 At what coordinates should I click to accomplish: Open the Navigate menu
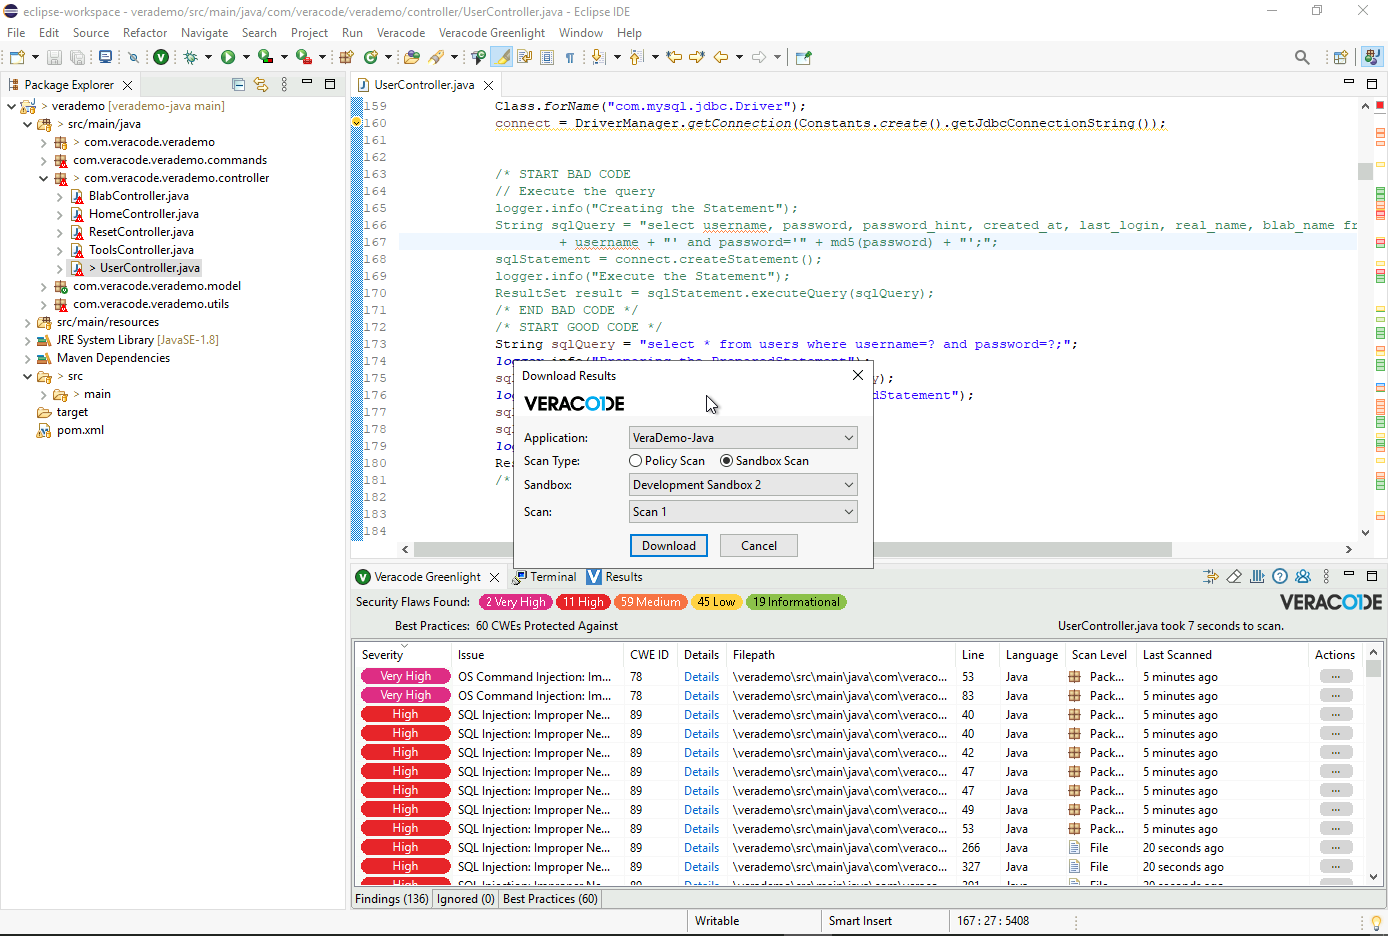pos(204,33)
